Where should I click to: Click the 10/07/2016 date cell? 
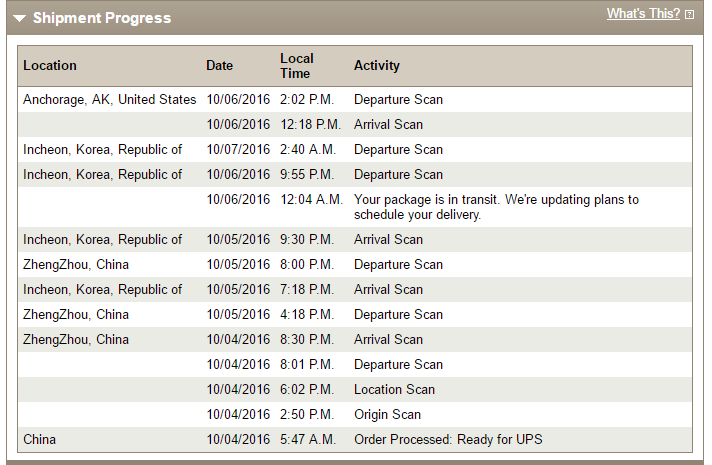238,149
